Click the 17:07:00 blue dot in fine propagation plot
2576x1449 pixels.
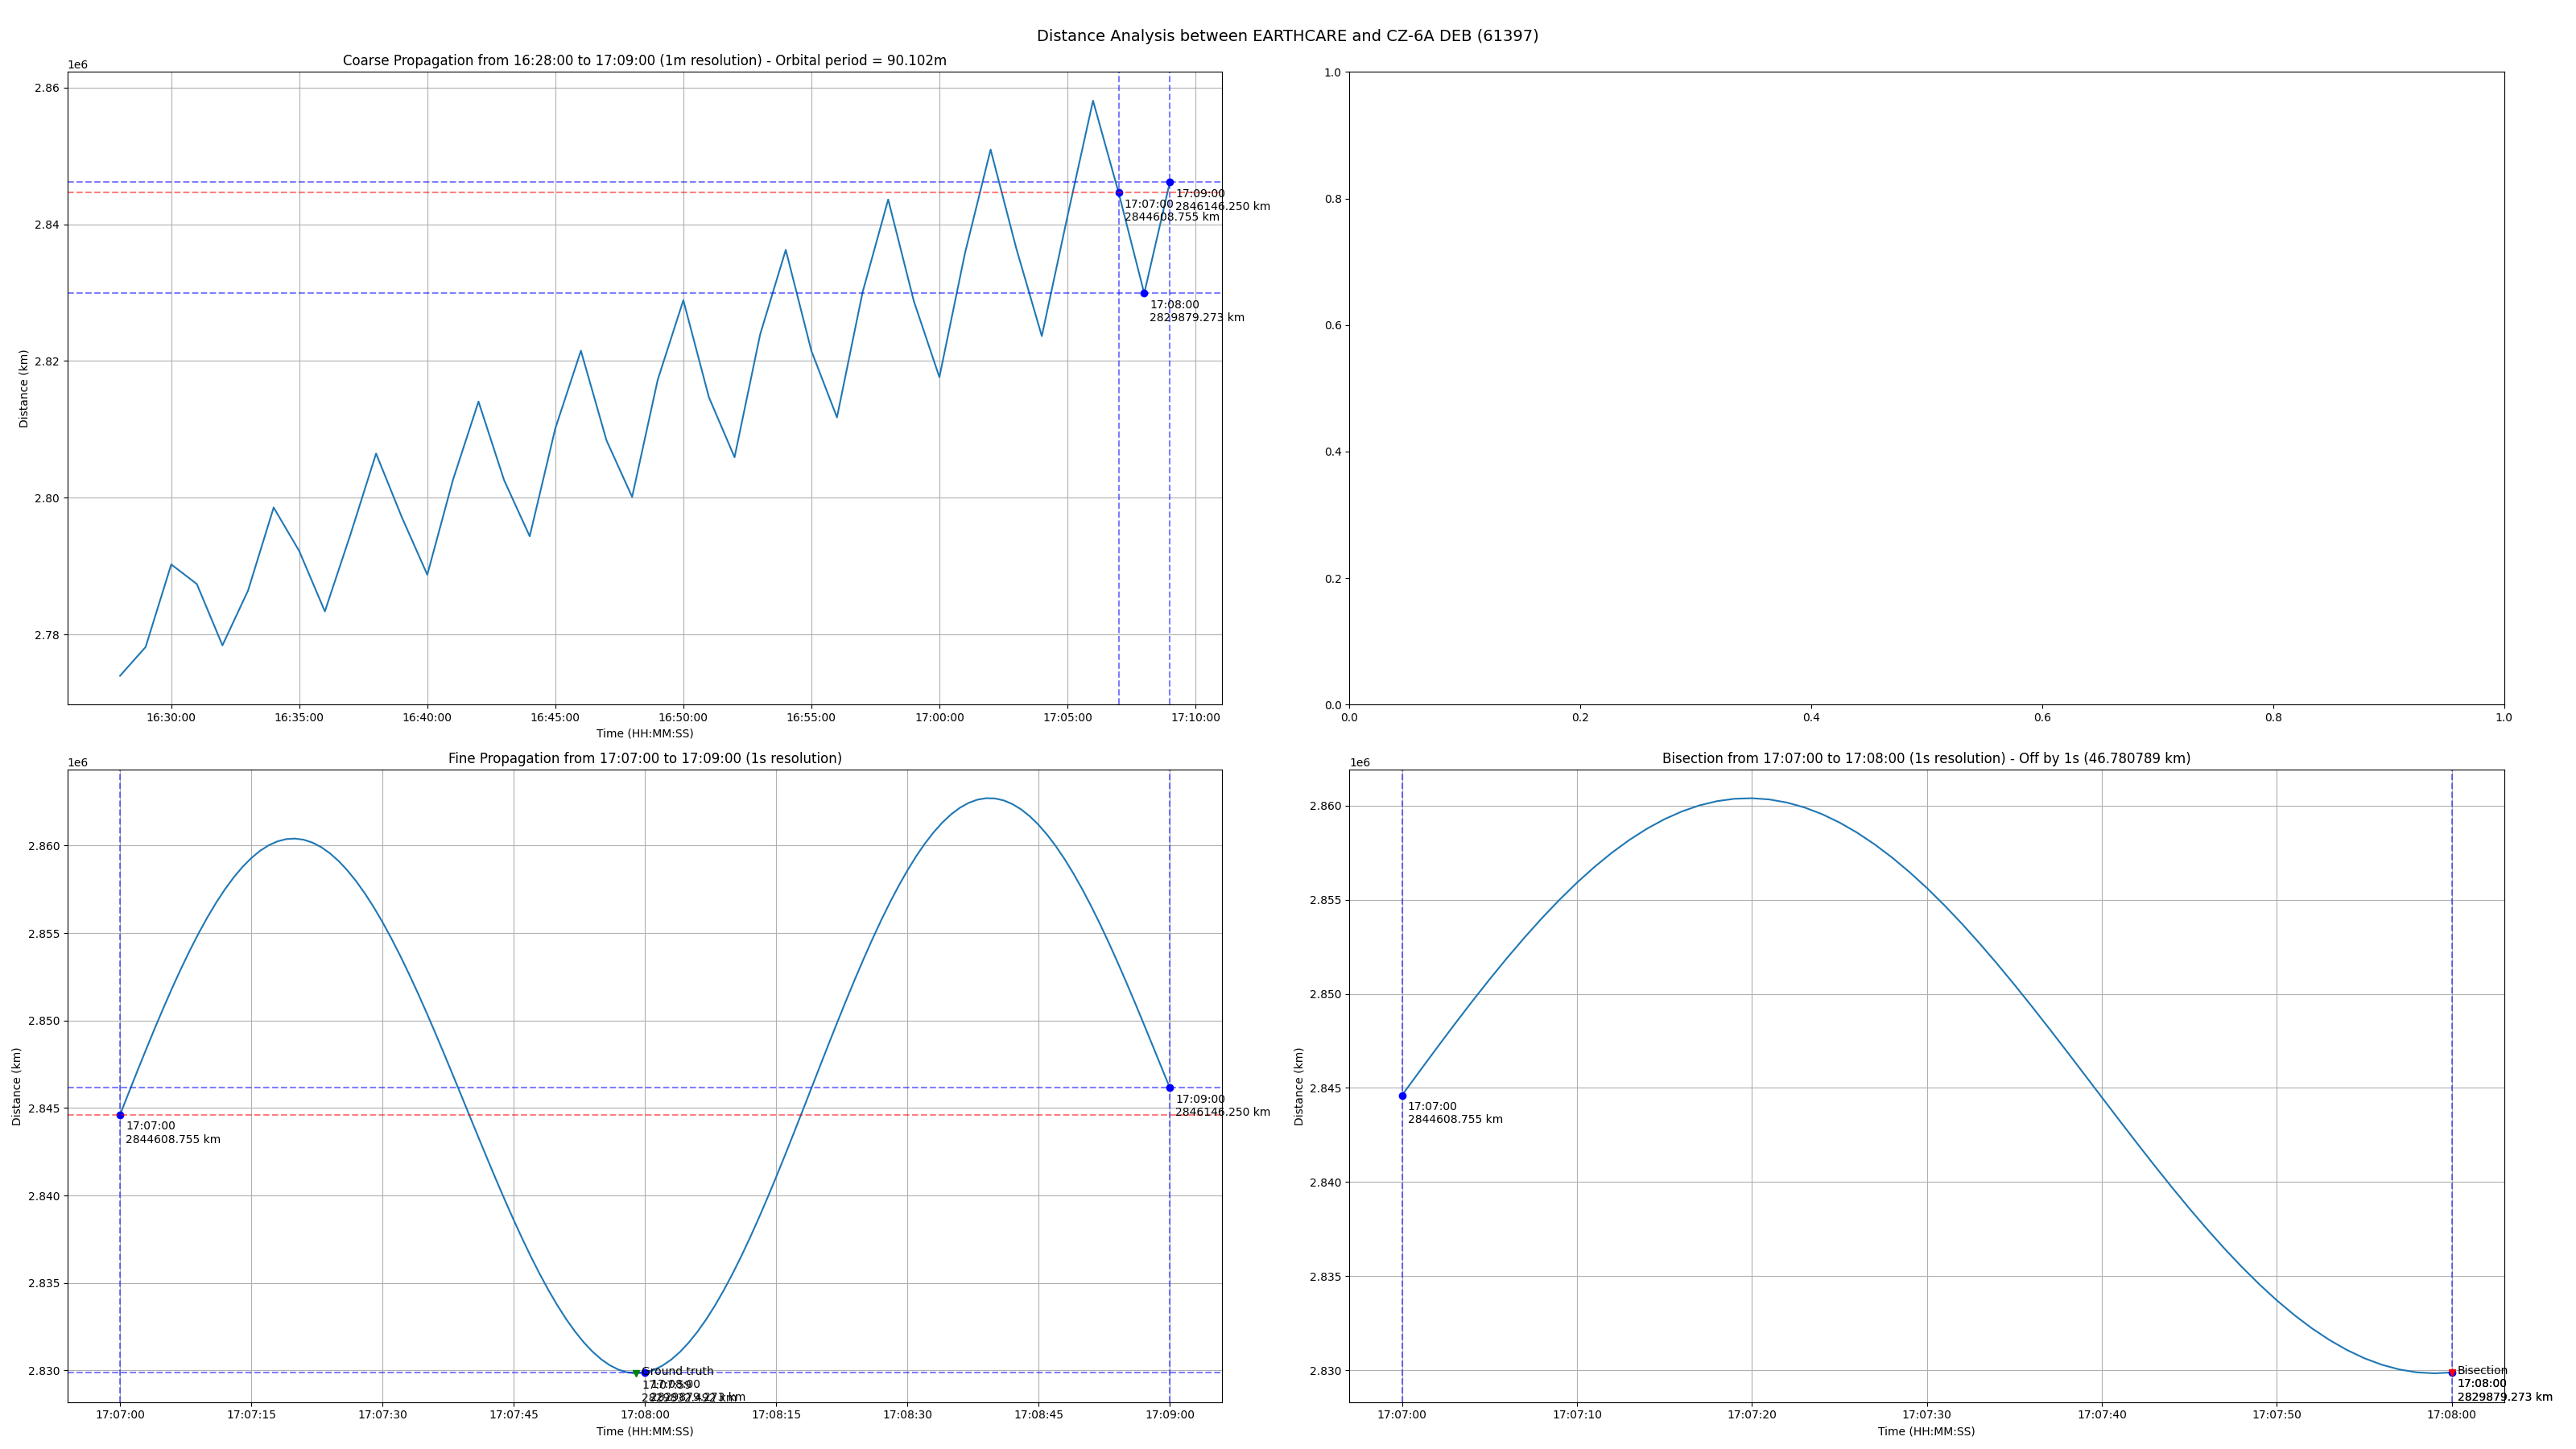click(x=120, y=1115)
